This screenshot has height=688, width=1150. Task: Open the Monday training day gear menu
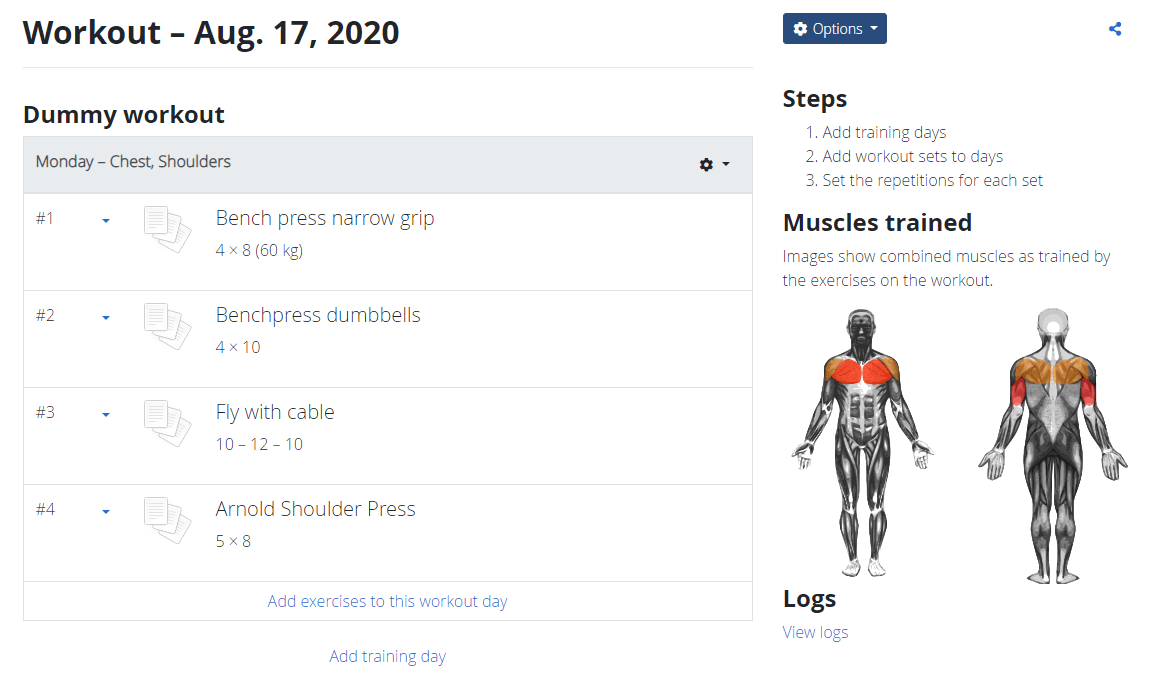point(713,164)
